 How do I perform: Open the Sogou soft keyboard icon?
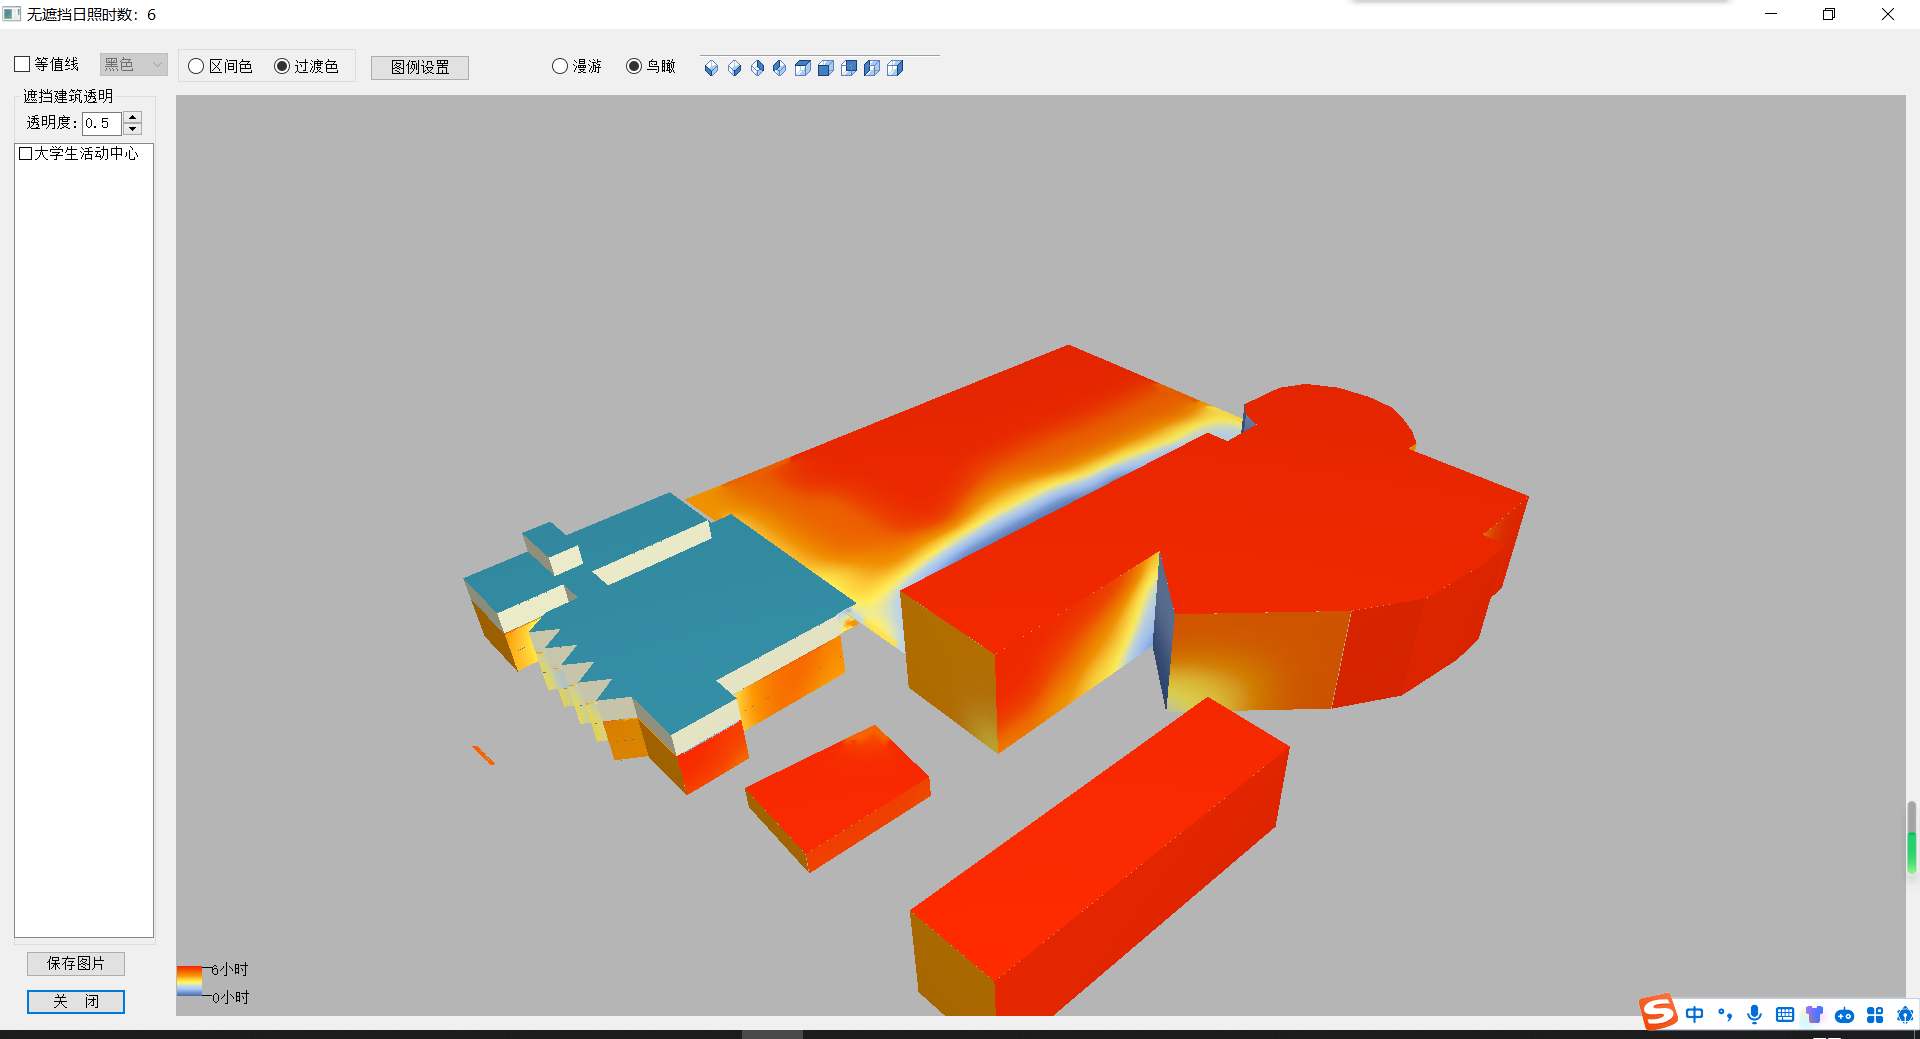(1784, 1015)
